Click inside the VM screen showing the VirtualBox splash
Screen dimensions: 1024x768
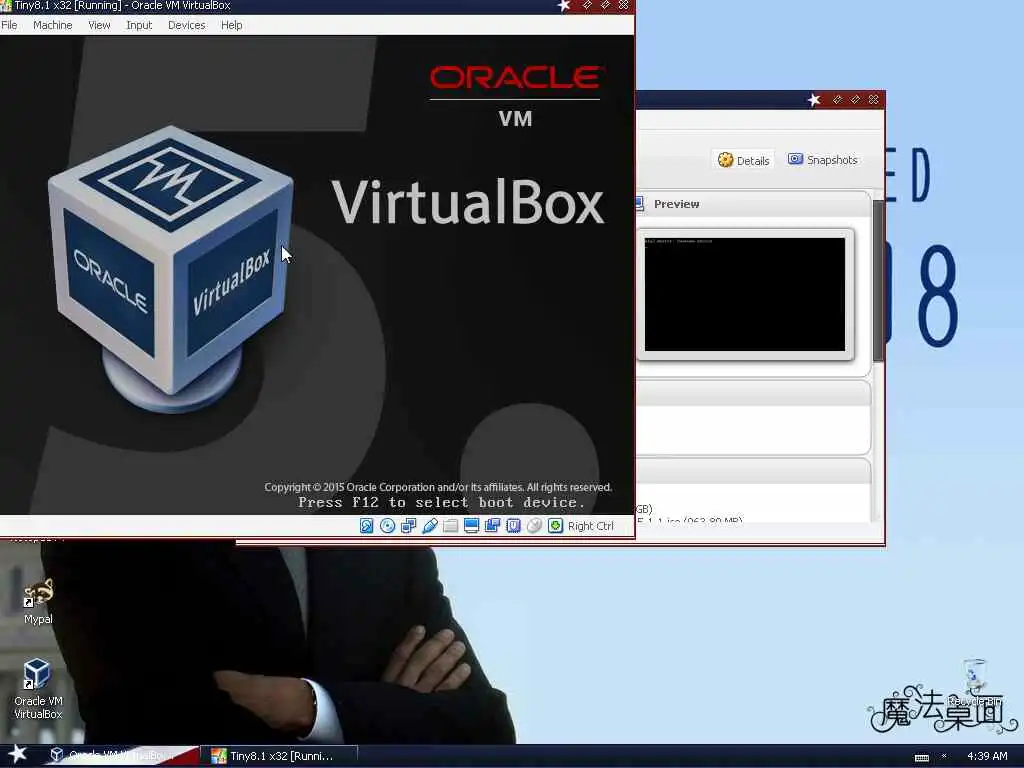point(317,274)
